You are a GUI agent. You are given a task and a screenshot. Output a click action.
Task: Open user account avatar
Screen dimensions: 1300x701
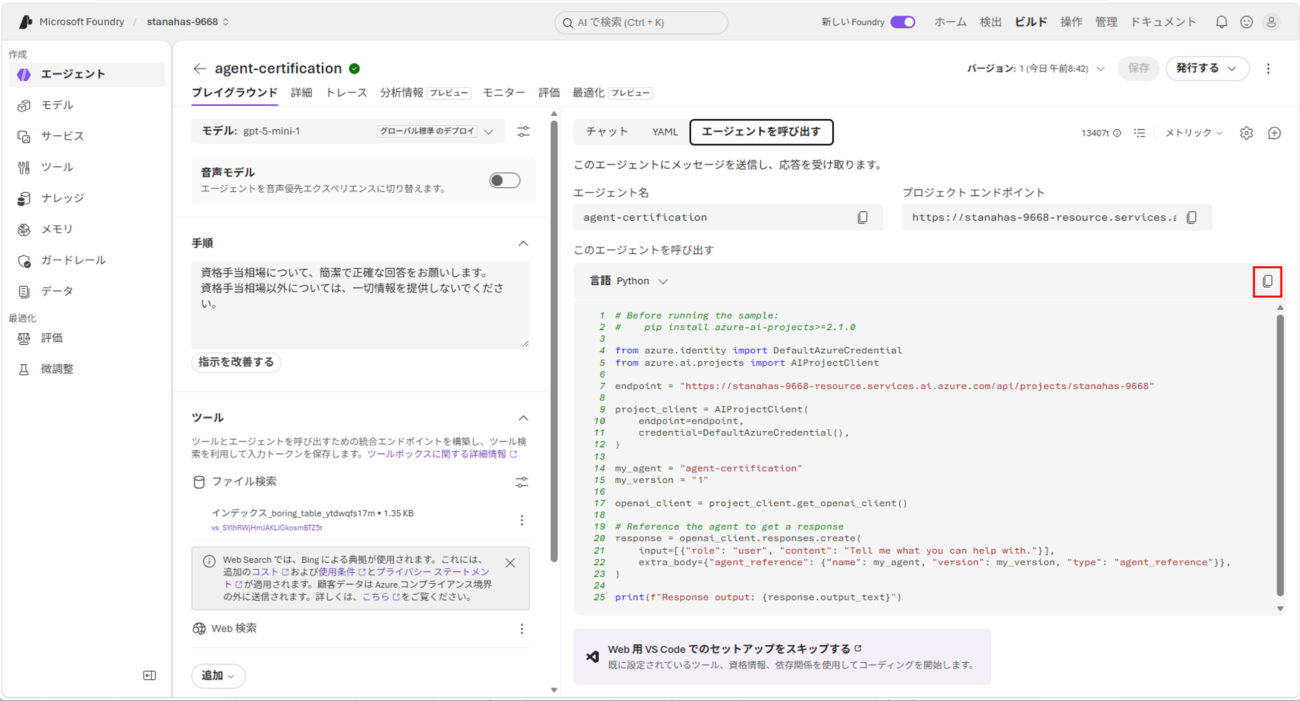coord(1271,21)
